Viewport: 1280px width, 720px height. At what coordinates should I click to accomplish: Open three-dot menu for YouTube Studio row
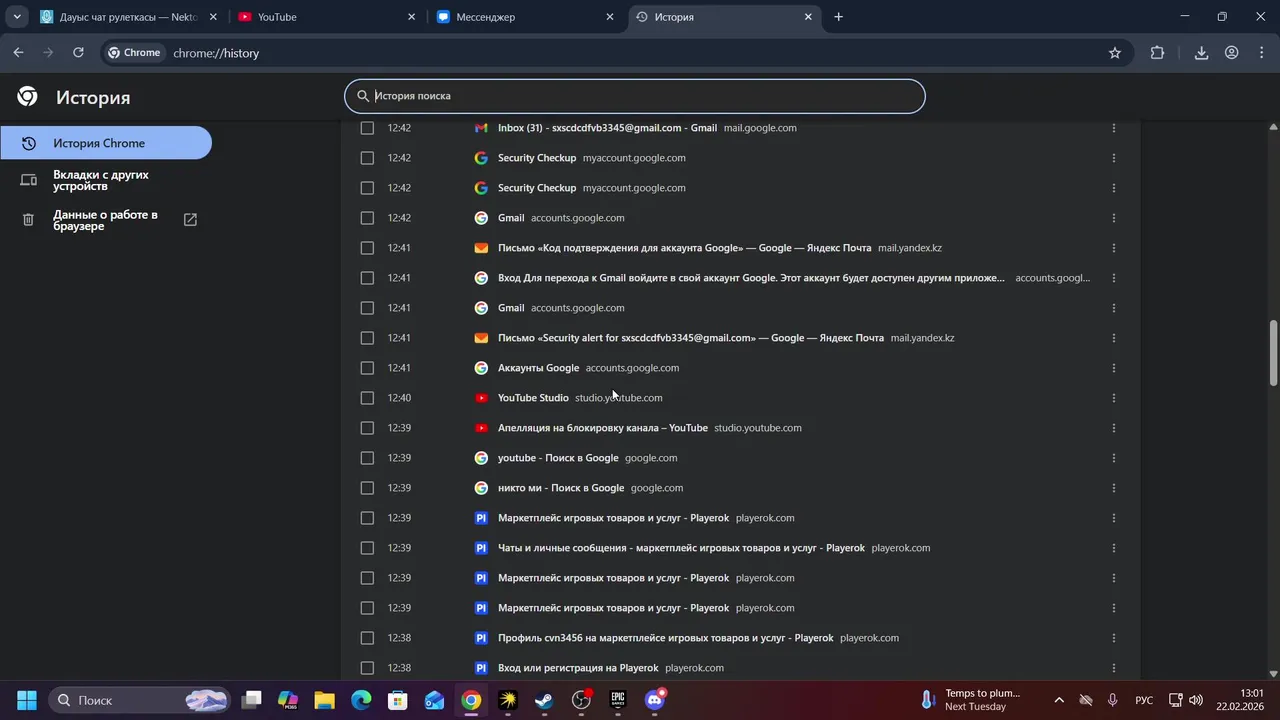(x=1113, y=398)
